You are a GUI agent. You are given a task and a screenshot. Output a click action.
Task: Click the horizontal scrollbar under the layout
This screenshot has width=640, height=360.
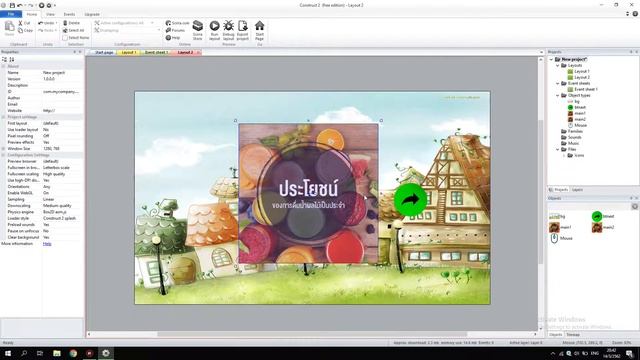tap(312, 334)
